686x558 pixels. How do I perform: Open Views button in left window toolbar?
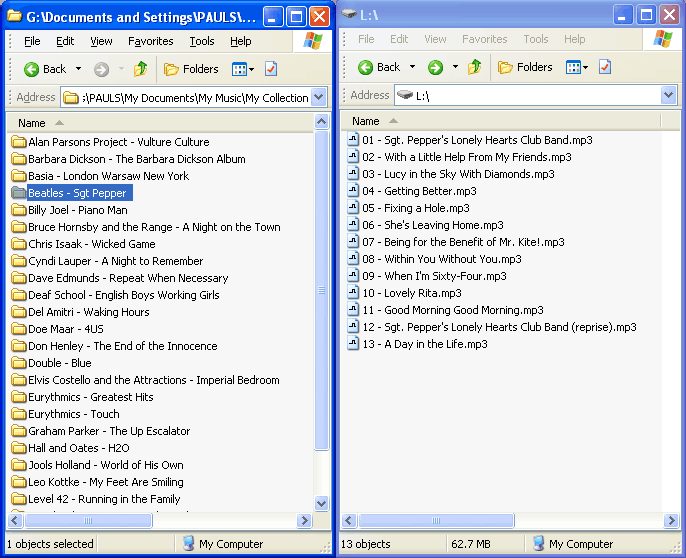click(x=243, y=69)
